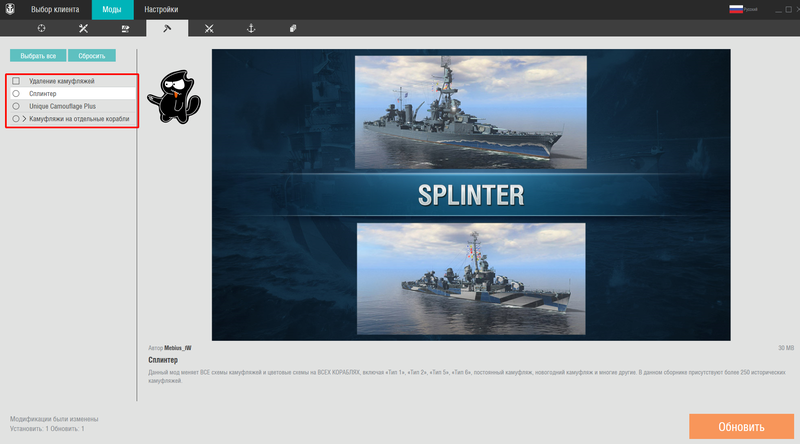Click the Удаление камуфляжей list label
This screenshot has width=800, height=444.
tap(62, 81)
